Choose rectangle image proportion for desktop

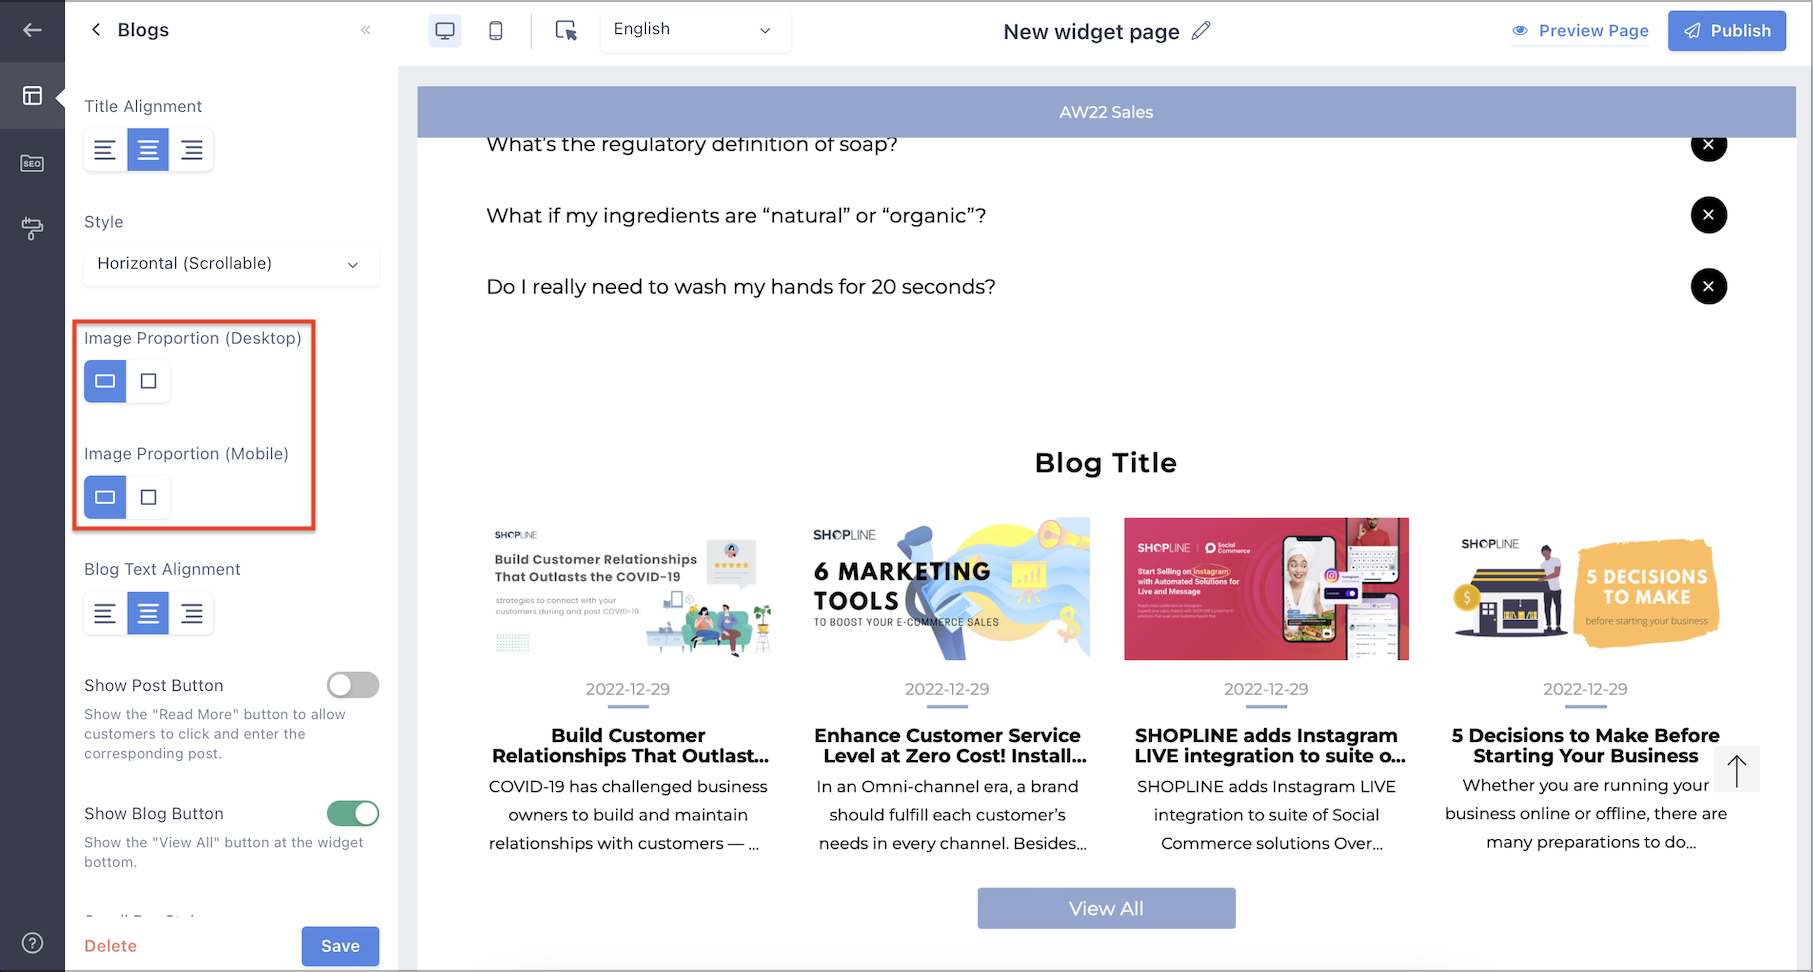105,381
